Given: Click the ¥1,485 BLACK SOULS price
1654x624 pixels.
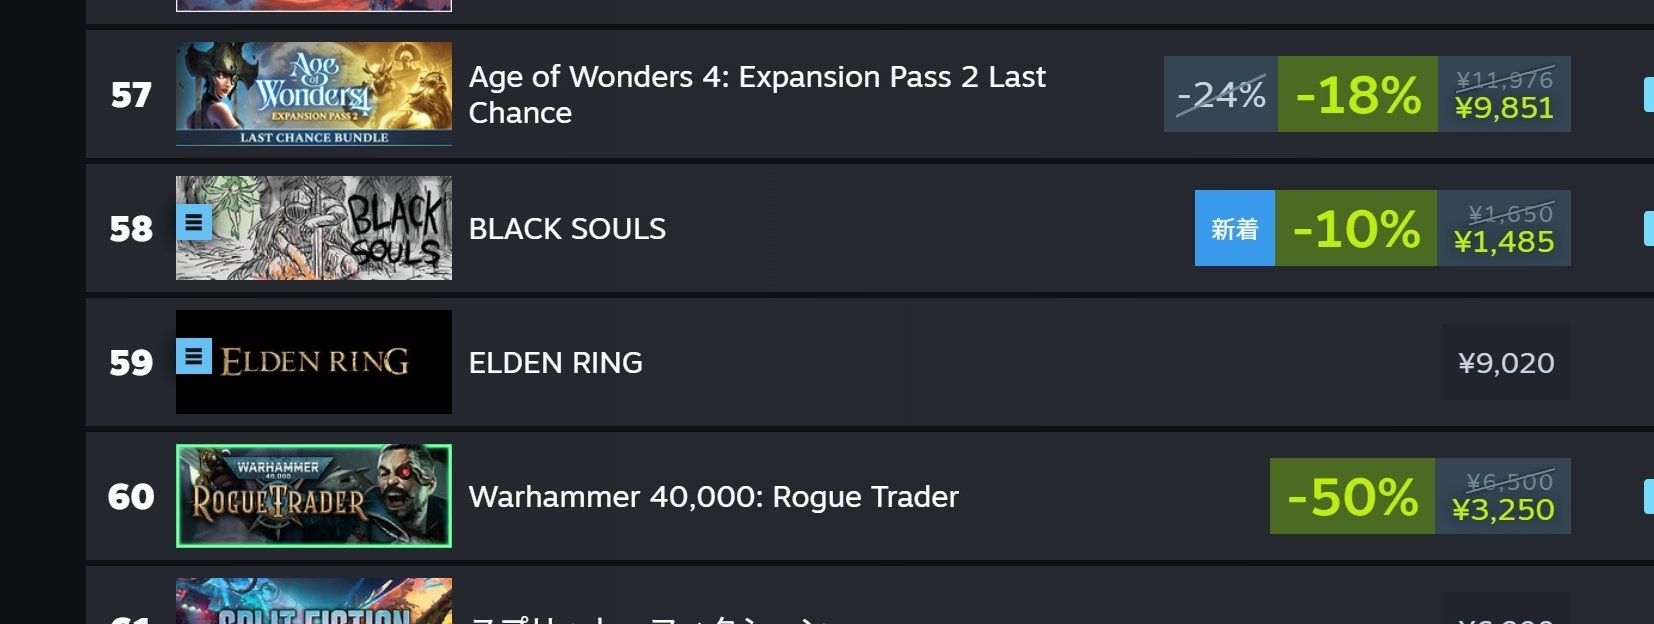Looking at the screenshot, I should 1503,242.
